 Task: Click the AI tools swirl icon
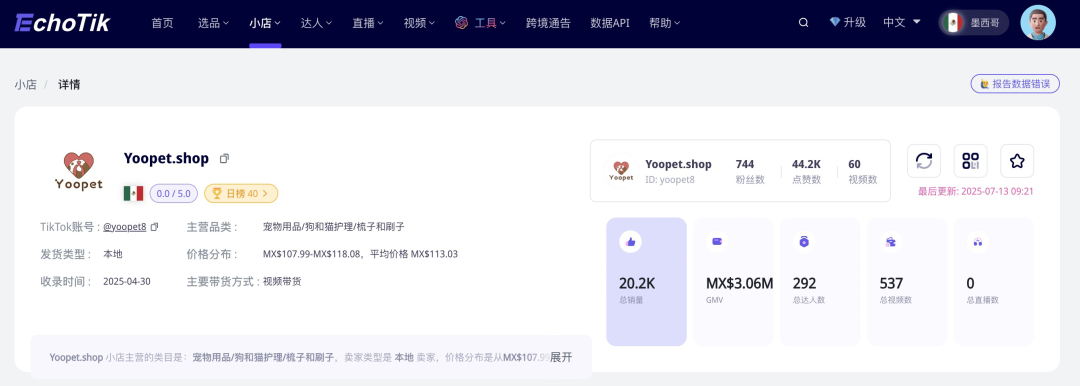(461, 23)
